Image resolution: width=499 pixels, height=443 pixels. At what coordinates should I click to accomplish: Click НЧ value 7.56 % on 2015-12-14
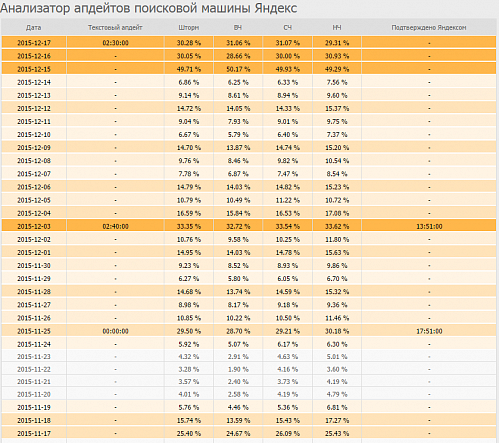pyautogui.click(x=337, y=82)
